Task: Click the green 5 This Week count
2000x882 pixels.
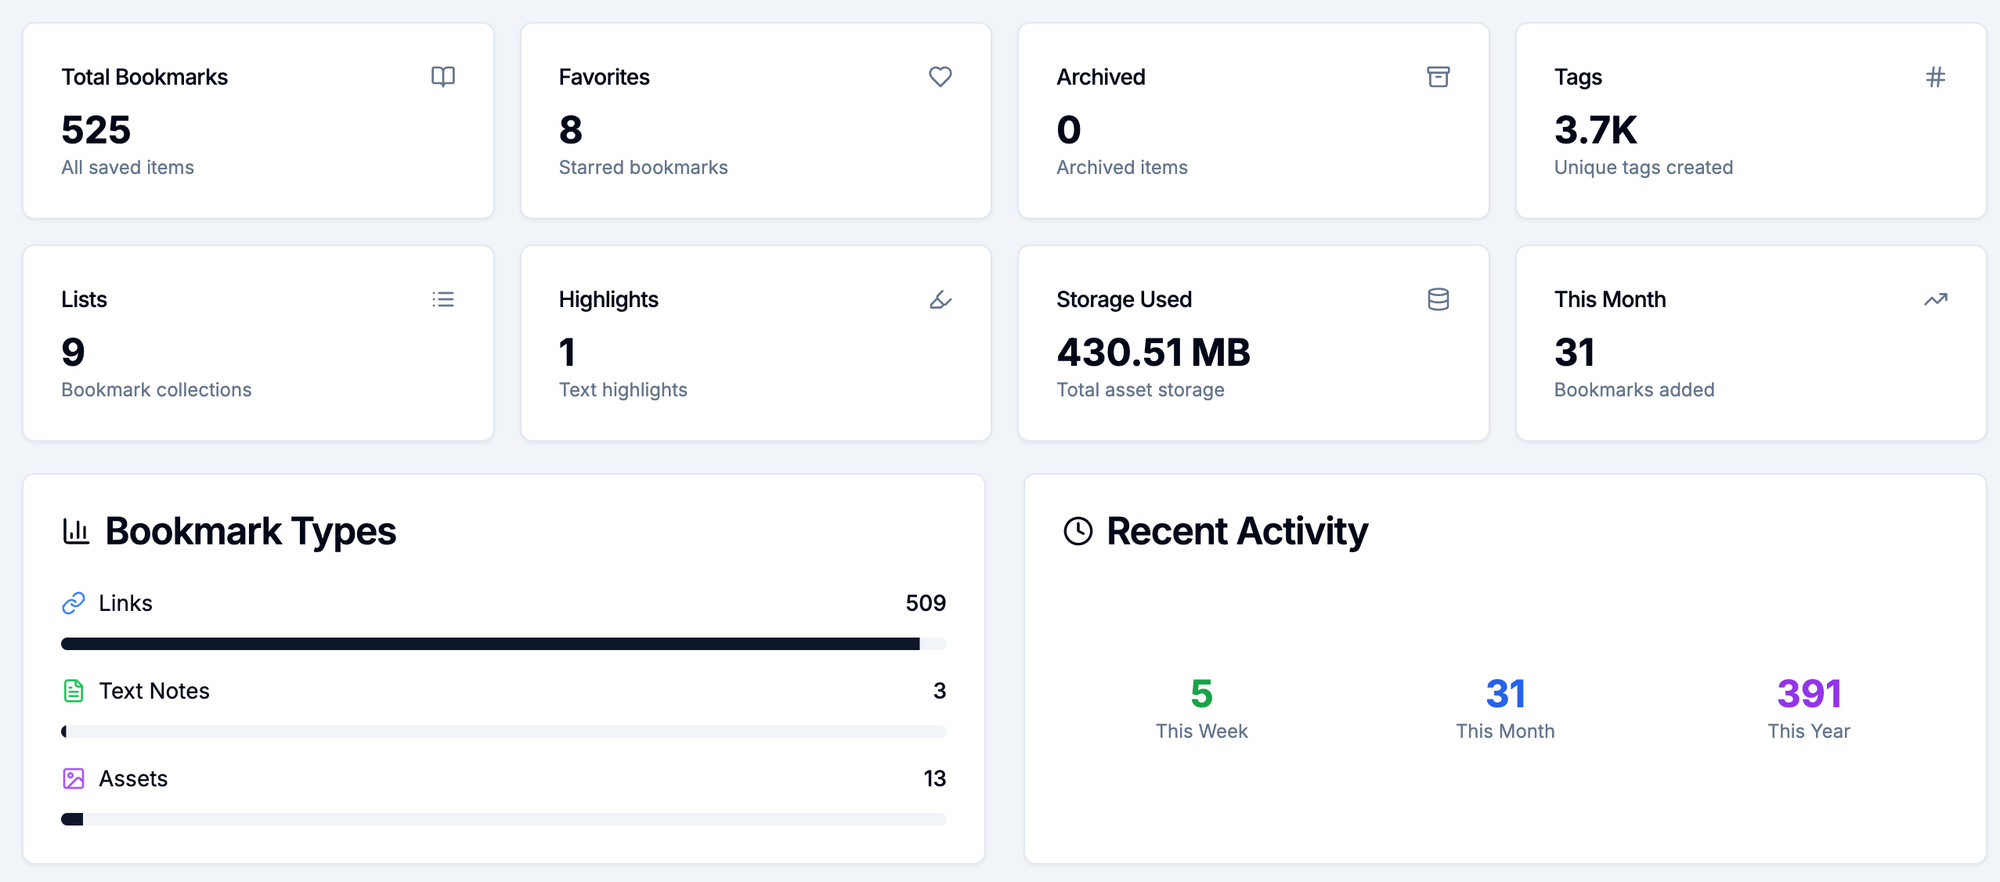Action: [x=1201, y=693]
